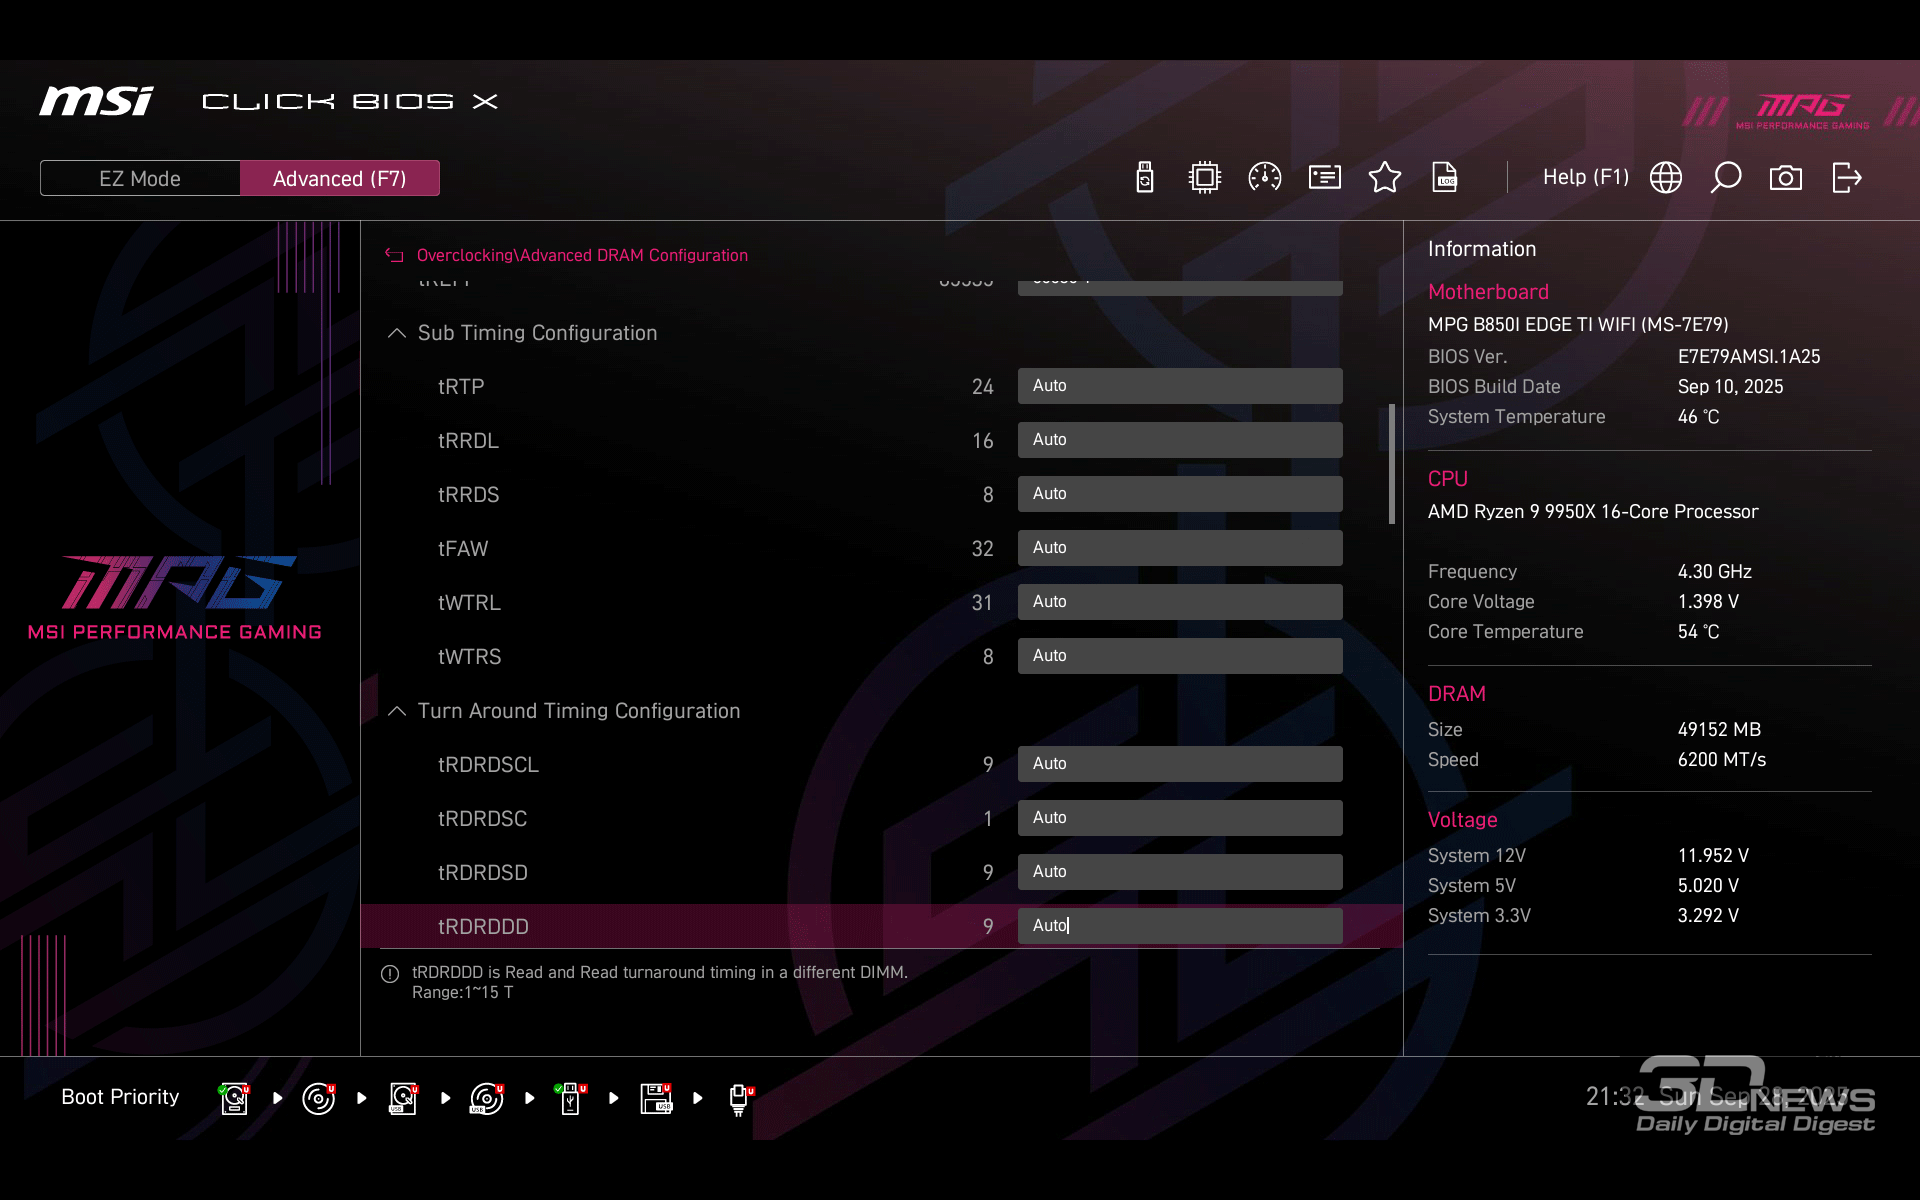This screenshot has width=1920, height=1200.
Task: Click the star Favorites icon
Action: [x=1385, y=178]
